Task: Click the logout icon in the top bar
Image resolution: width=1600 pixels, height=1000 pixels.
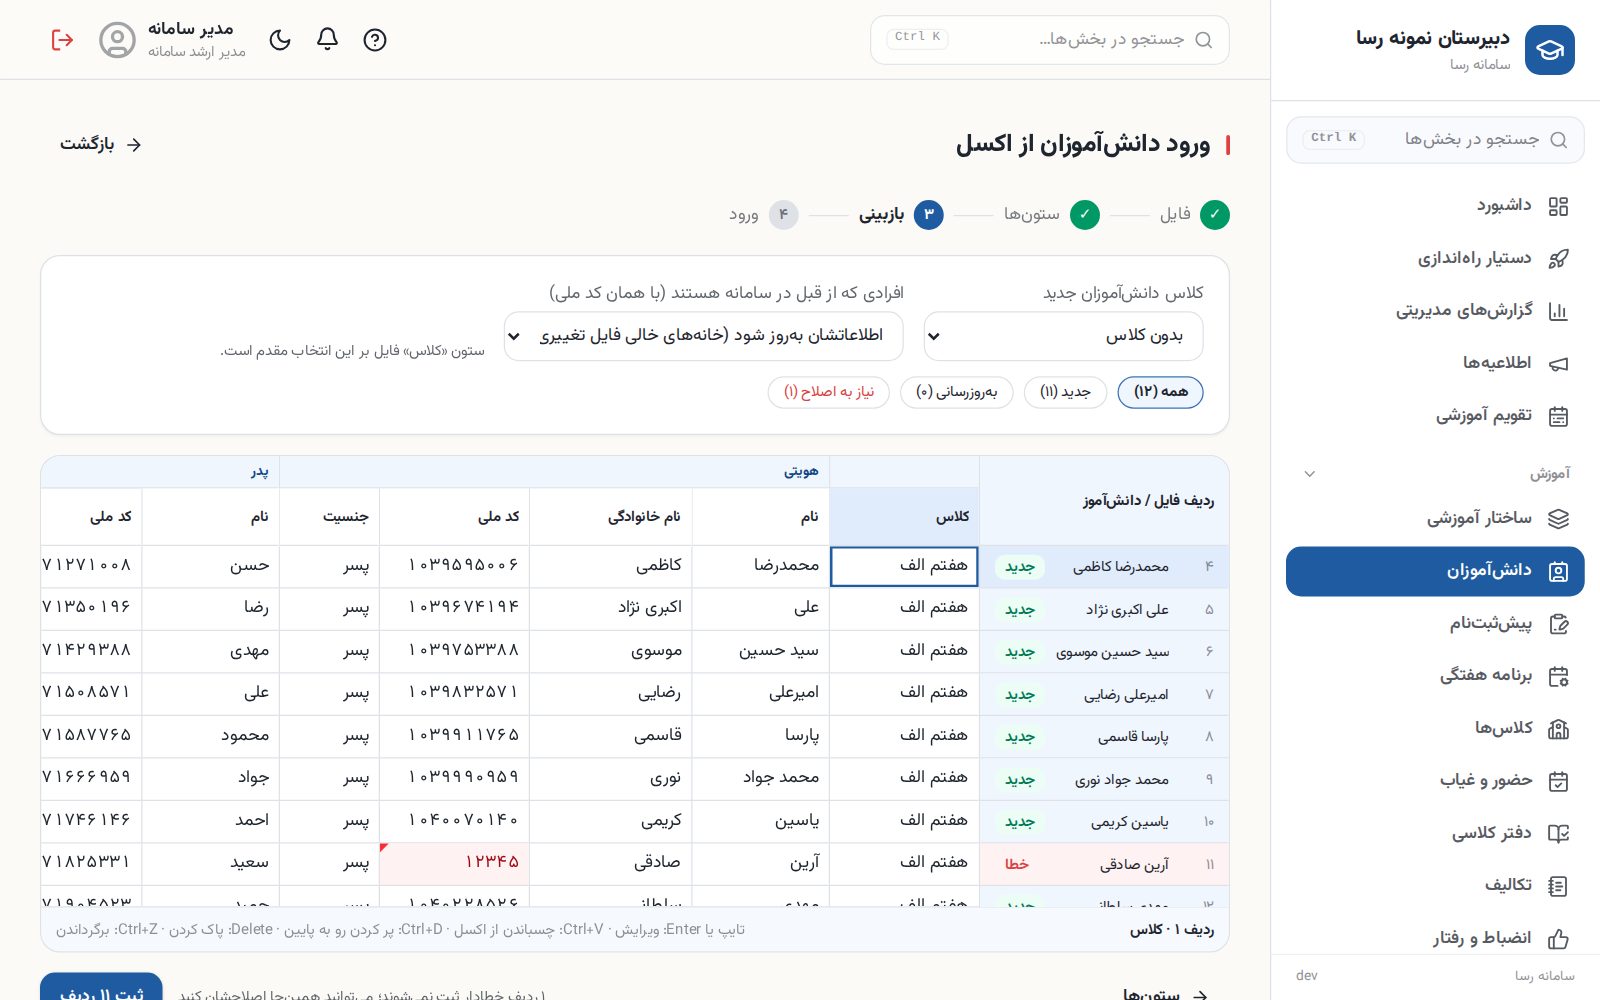Action: click(62, 40)
